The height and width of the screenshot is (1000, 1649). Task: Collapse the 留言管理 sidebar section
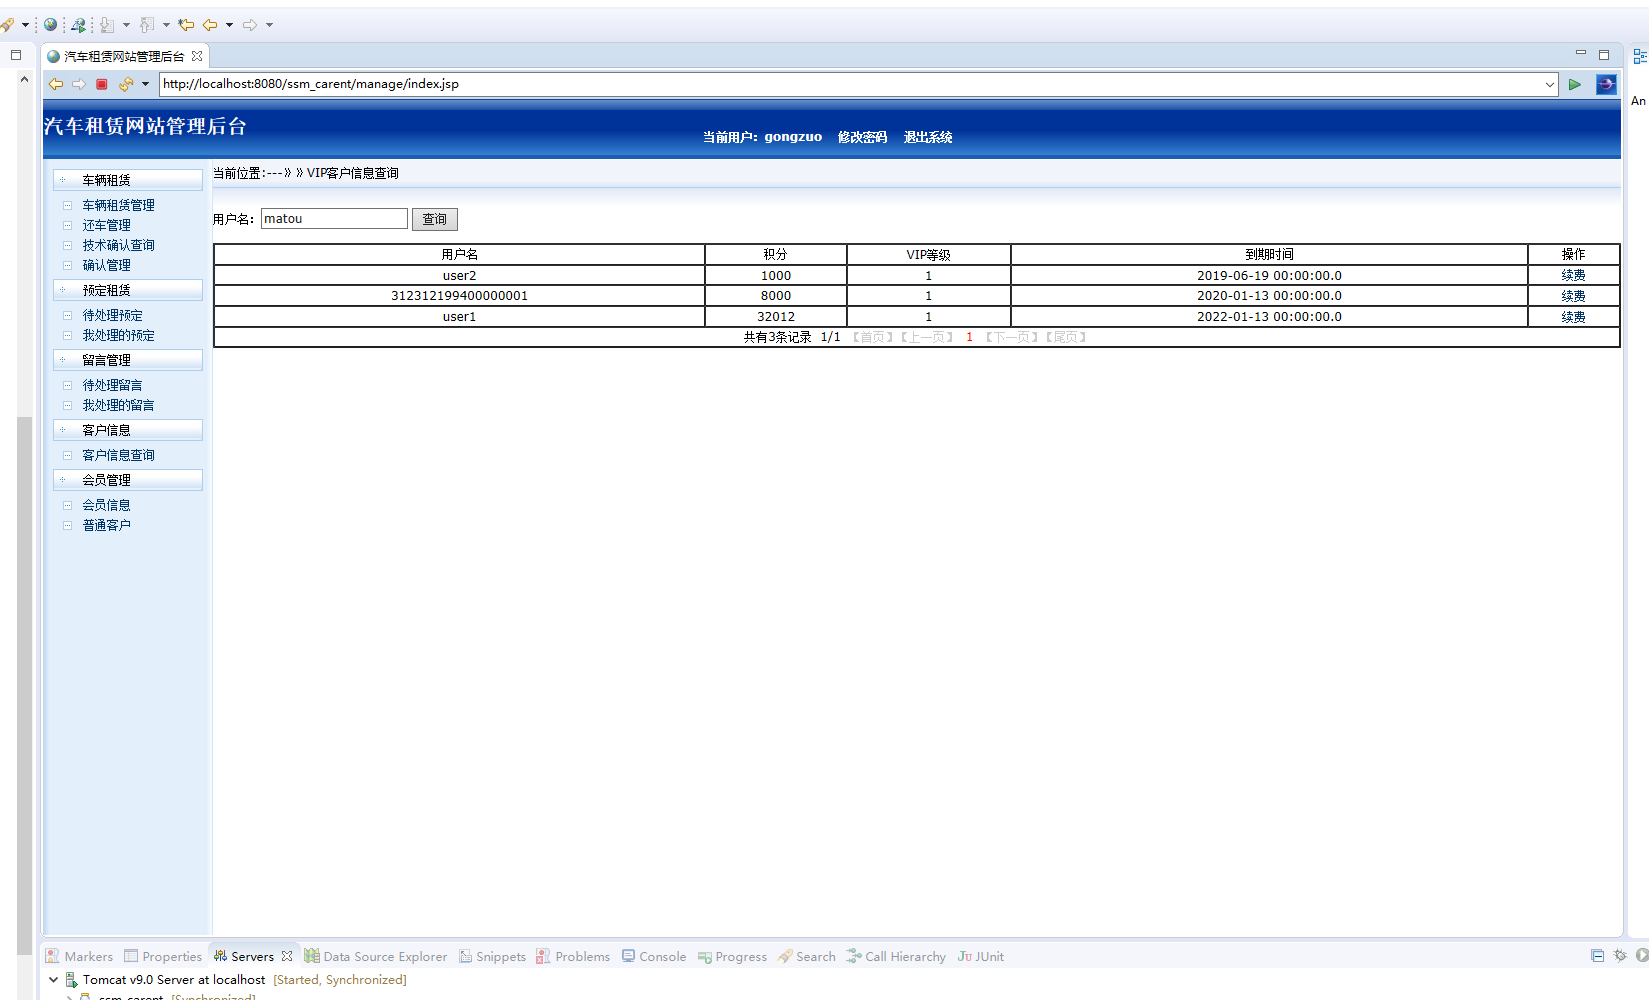(128, 360)
